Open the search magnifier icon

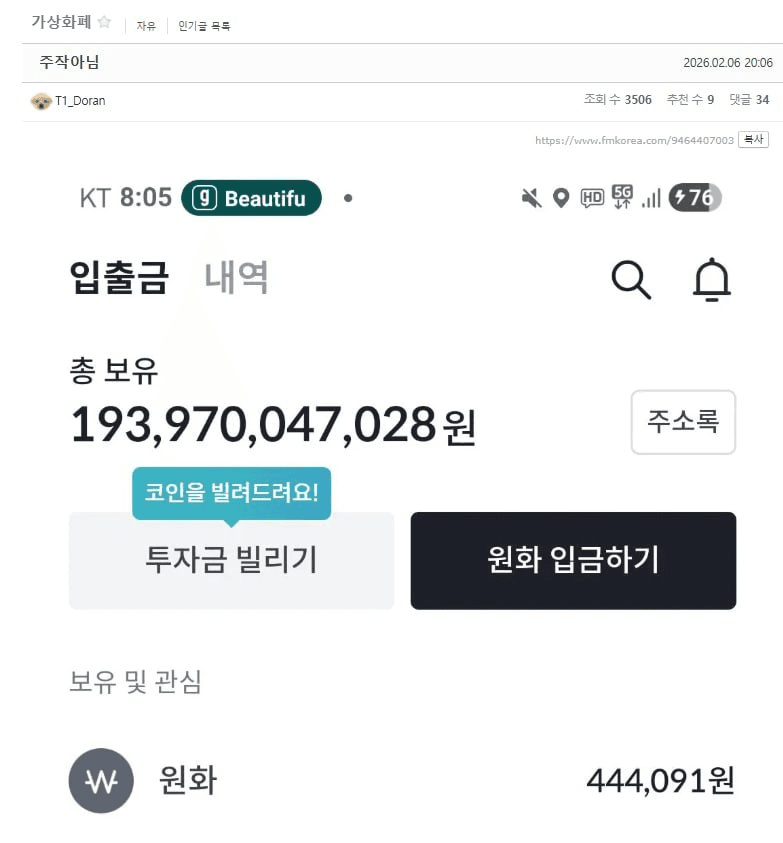pyautogui.click(x=631, y=280)
